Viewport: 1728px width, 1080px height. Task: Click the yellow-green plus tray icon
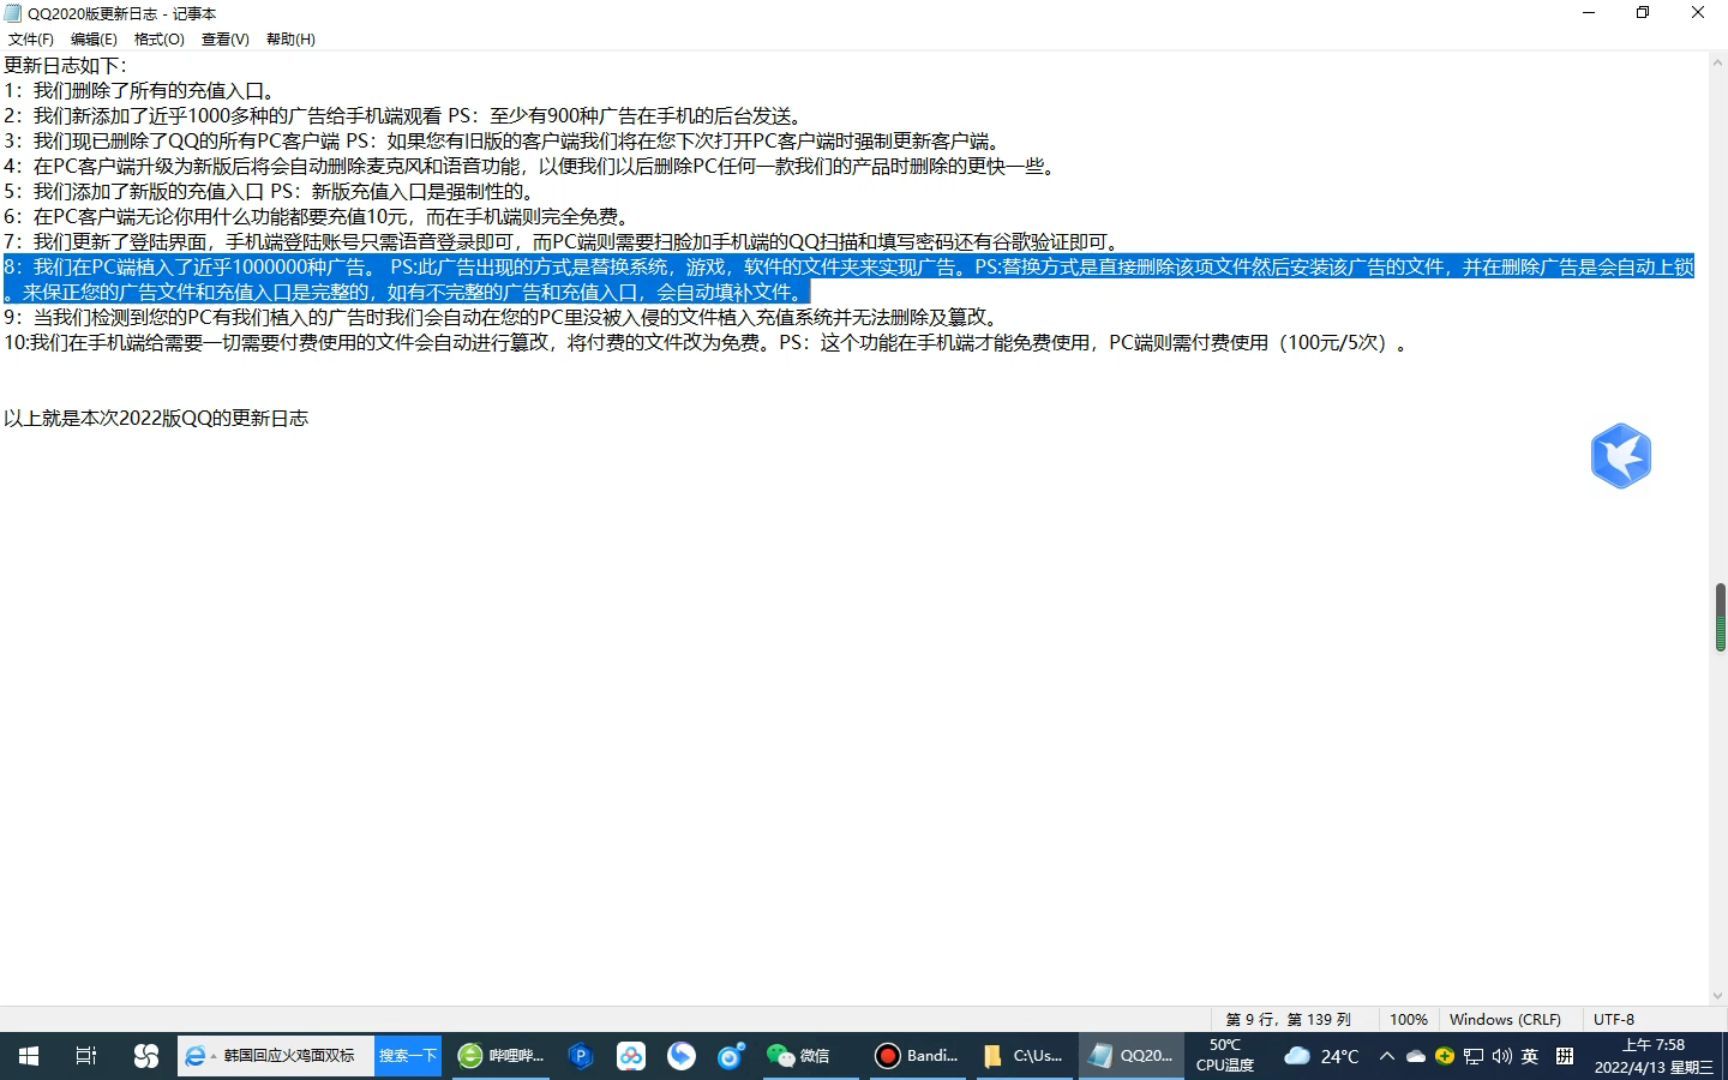click(1444, 1056)
